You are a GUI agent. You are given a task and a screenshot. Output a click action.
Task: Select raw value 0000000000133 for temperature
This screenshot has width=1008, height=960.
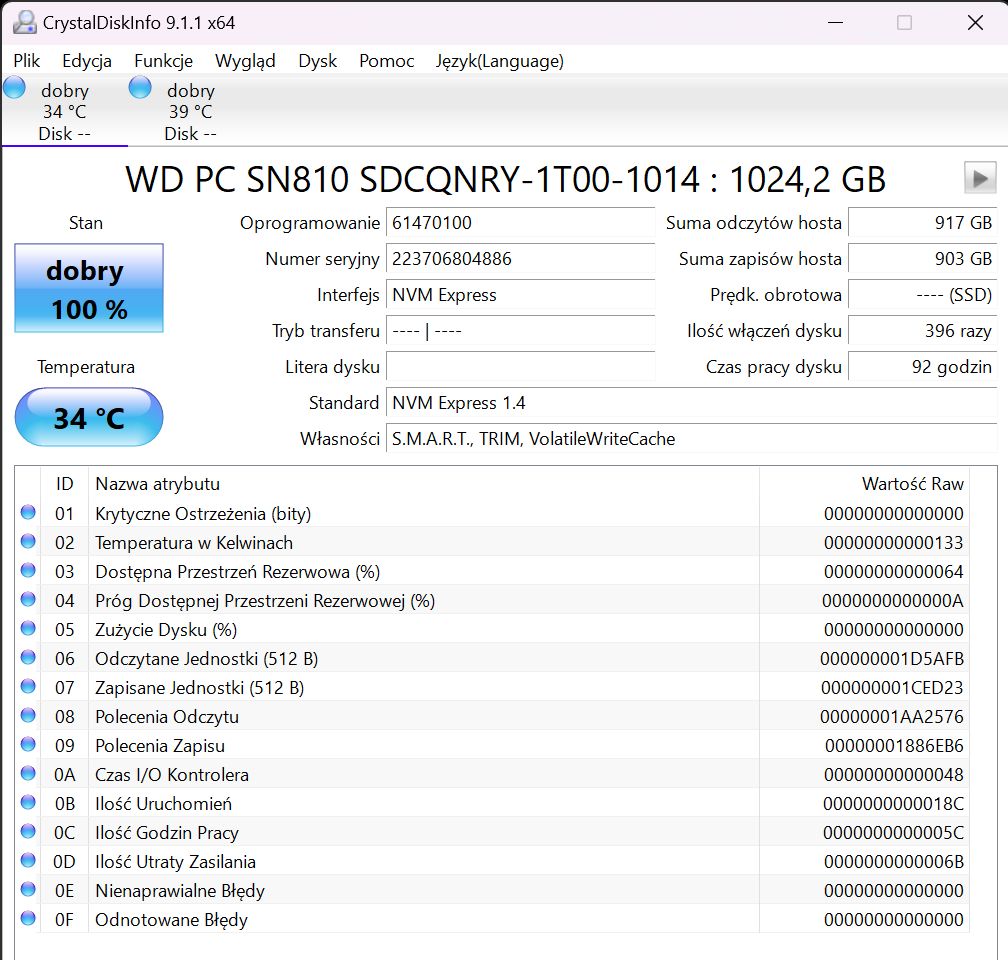pyautogui.click(x=894, y=543)
